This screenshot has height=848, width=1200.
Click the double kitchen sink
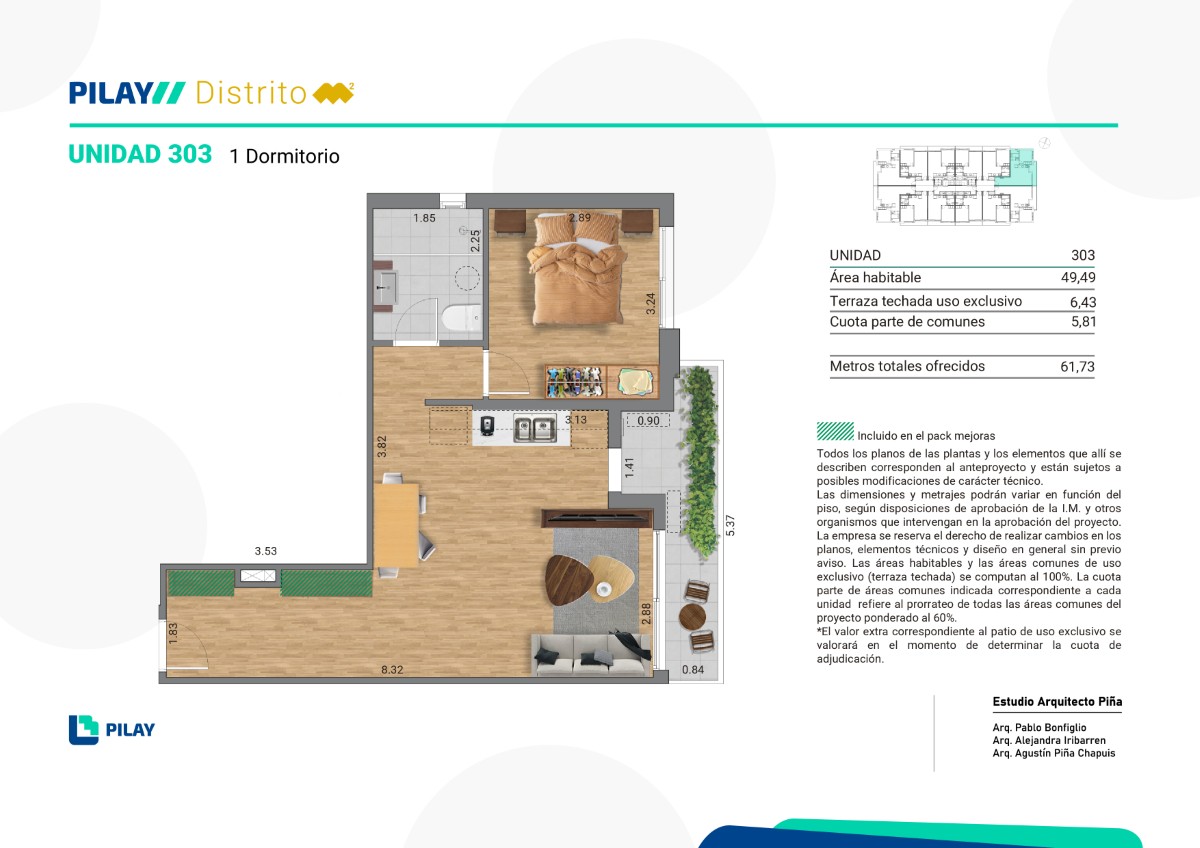[535, 429]
